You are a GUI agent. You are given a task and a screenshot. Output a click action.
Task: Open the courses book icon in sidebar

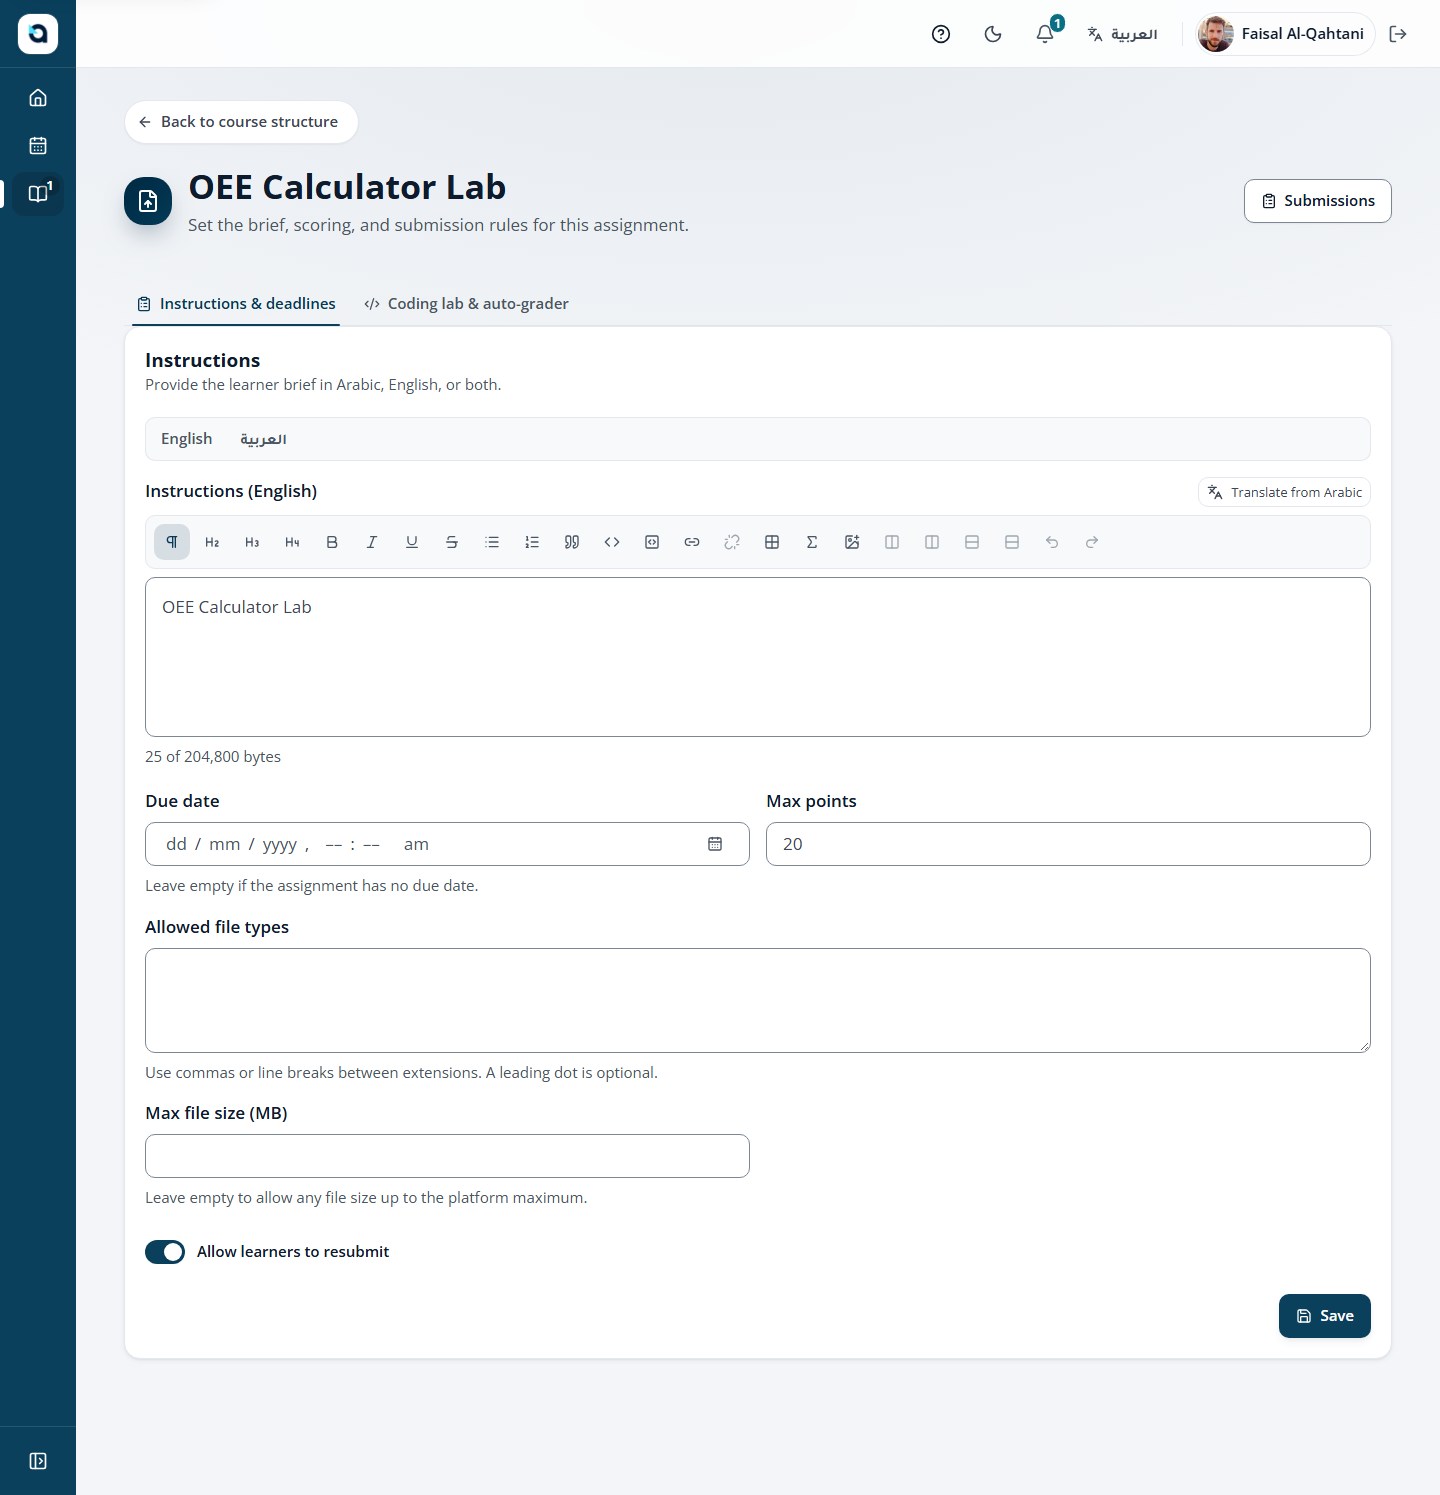38,194
